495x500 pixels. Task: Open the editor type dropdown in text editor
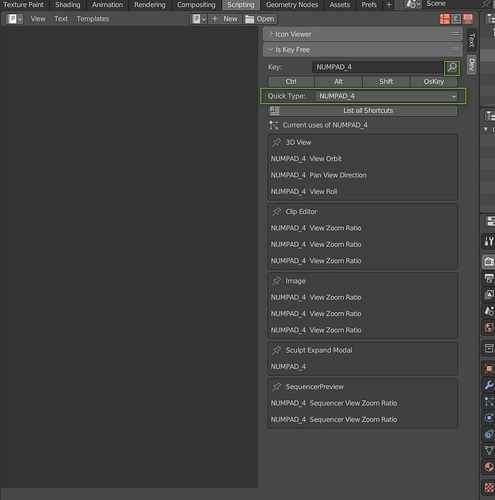pyautogui.click(x=14, y=19)
